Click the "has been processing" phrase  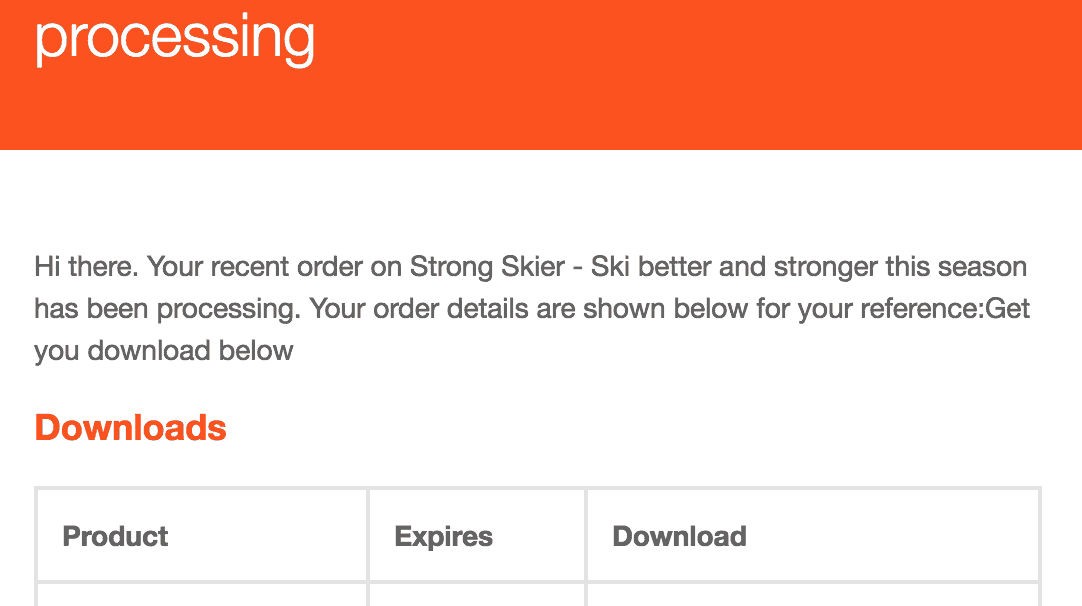pos(168,309)
